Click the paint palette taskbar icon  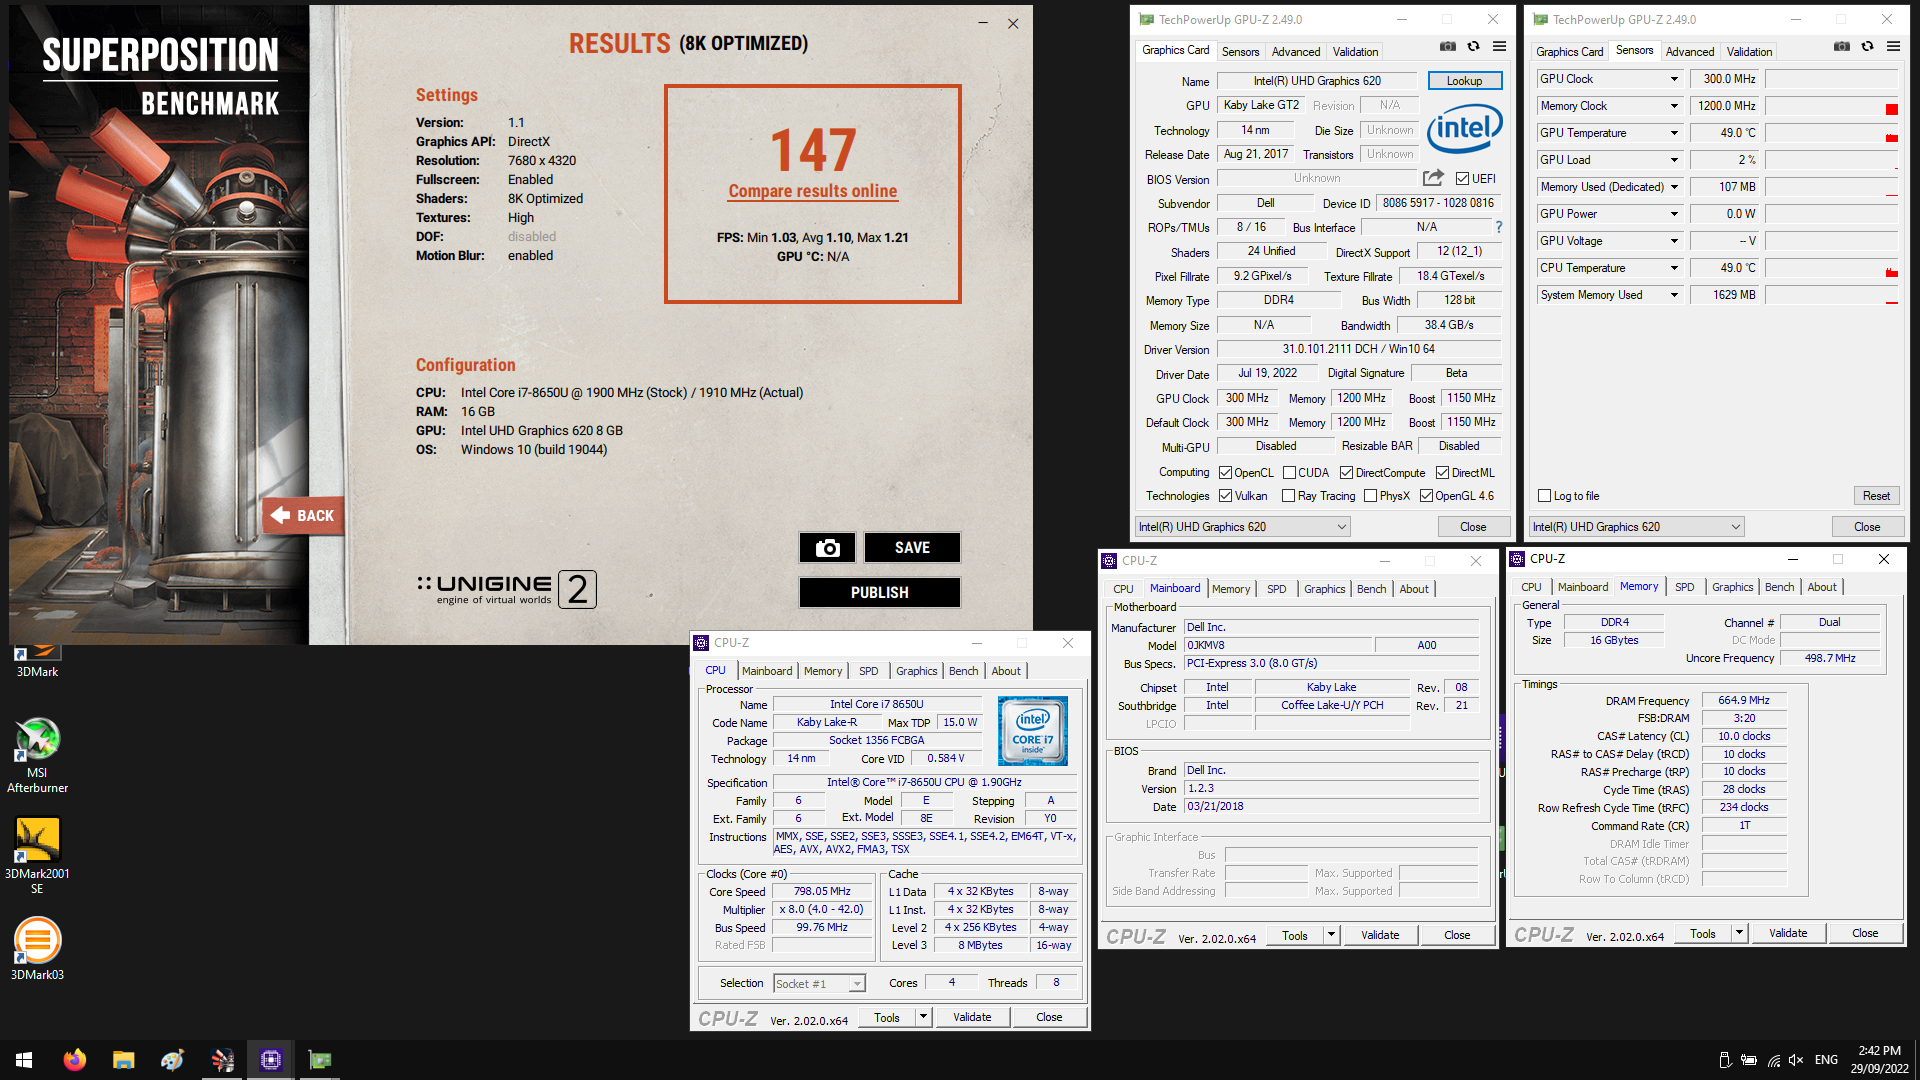pyautogui.click(x=172, y=1060)
